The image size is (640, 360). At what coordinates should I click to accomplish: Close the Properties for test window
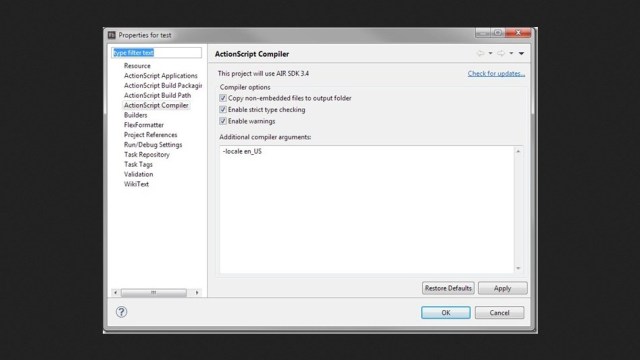(518, 33)
